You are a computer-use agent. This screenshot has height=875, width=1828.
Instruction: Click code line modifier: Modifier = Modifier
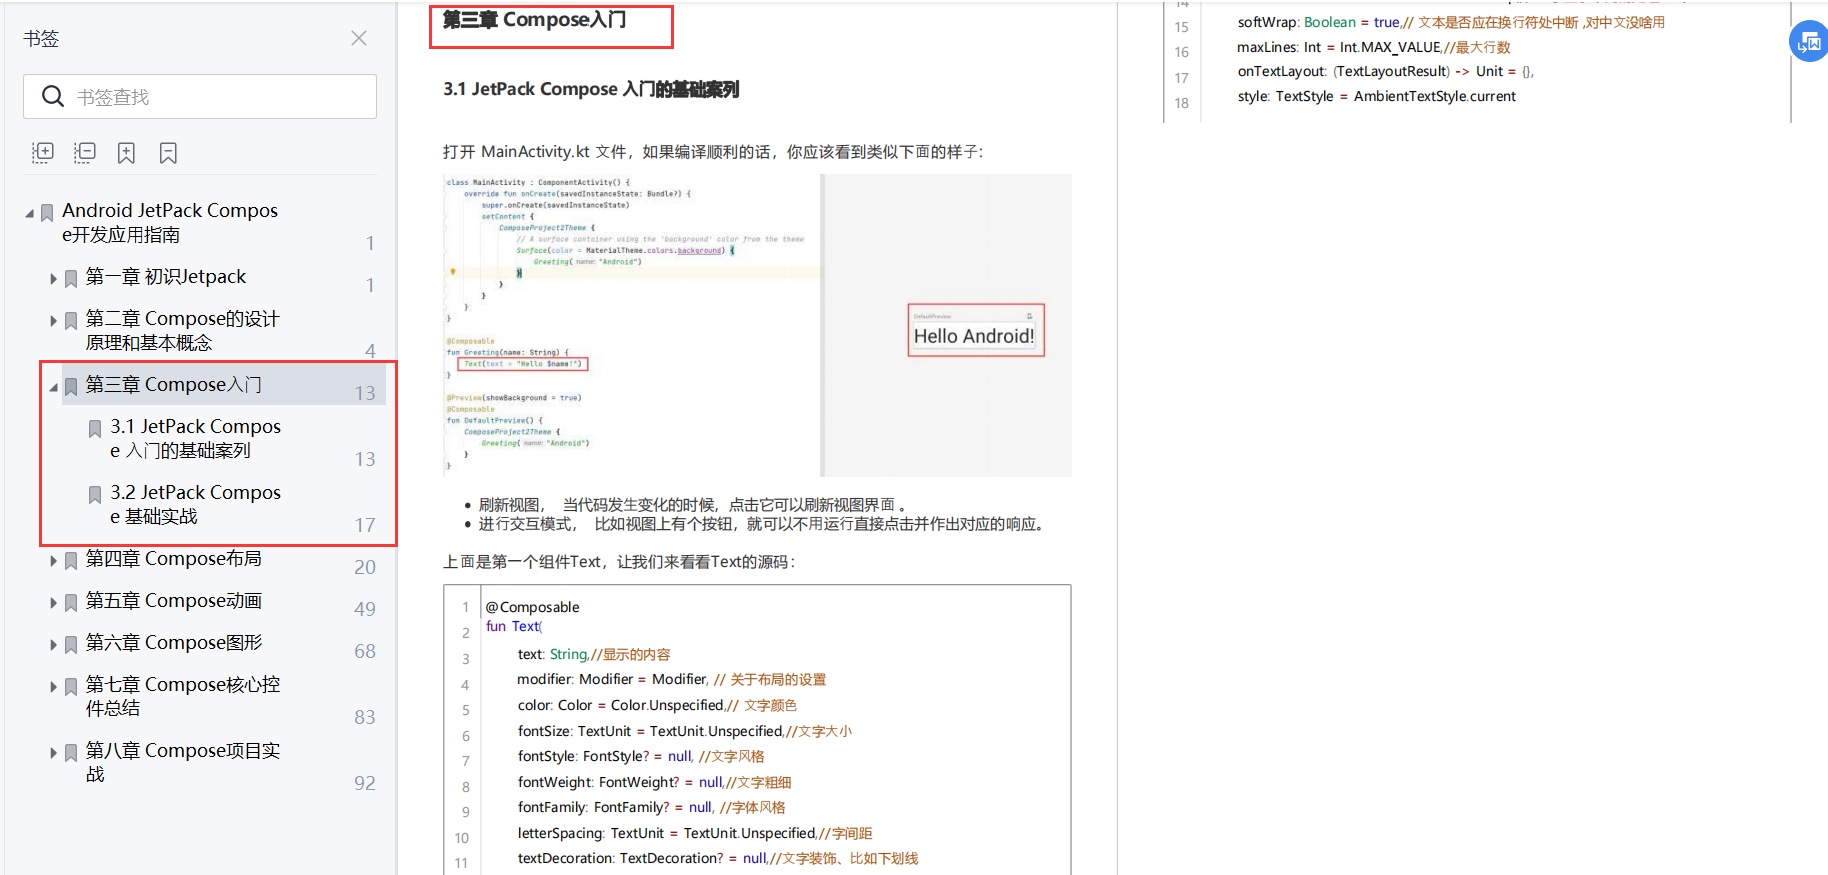click(672, 679)
